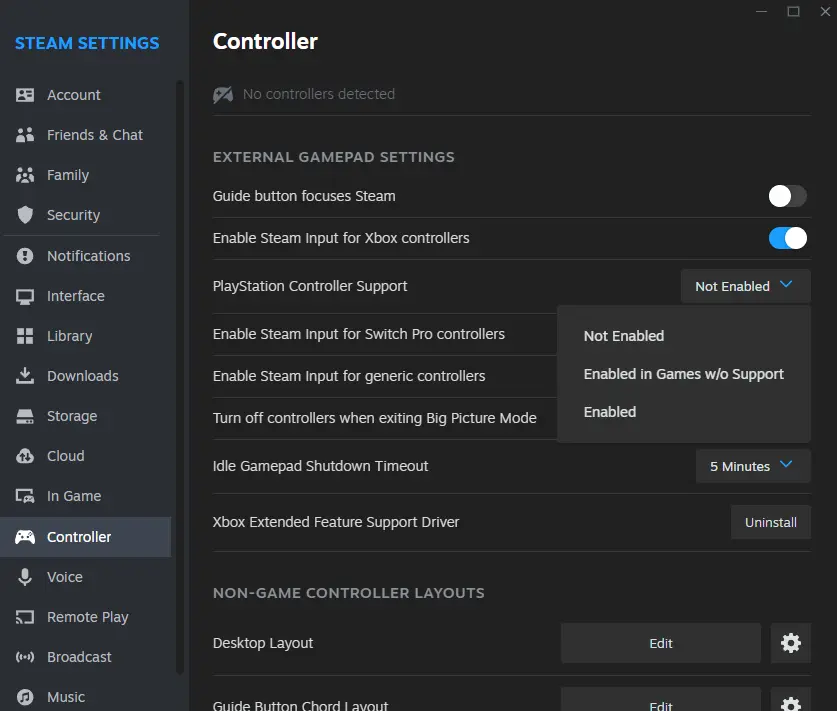
Task: Click the Broadcast signal icon
Action: 25,657
